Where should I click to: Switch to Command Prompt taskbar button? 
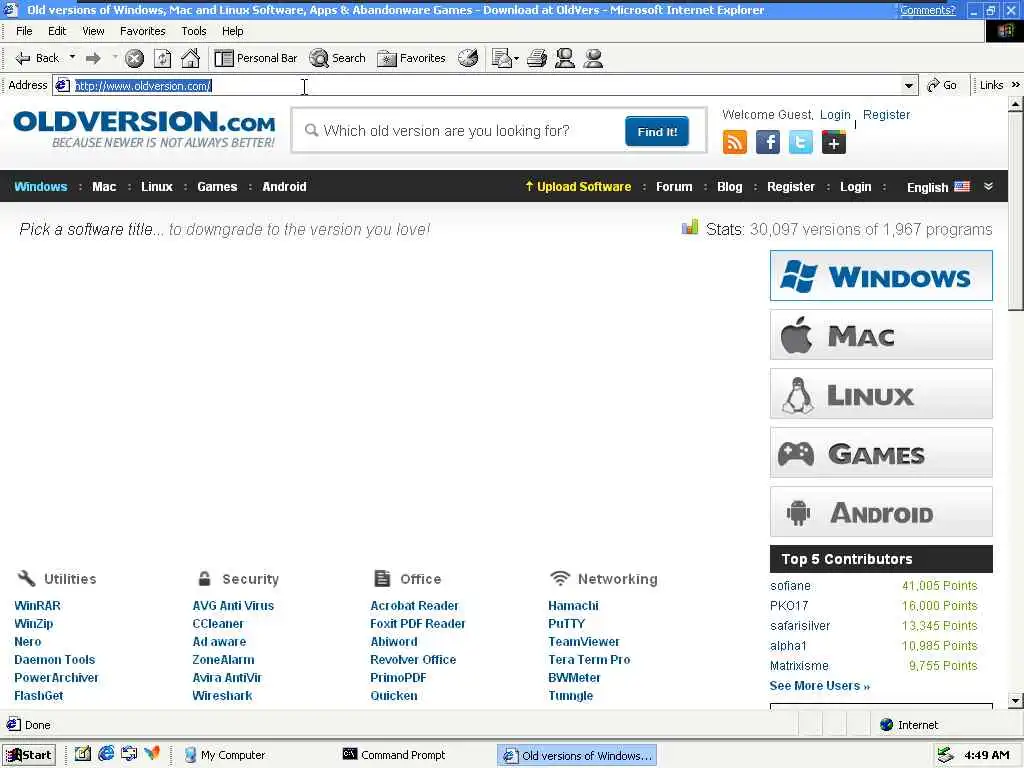click(394, 755)
